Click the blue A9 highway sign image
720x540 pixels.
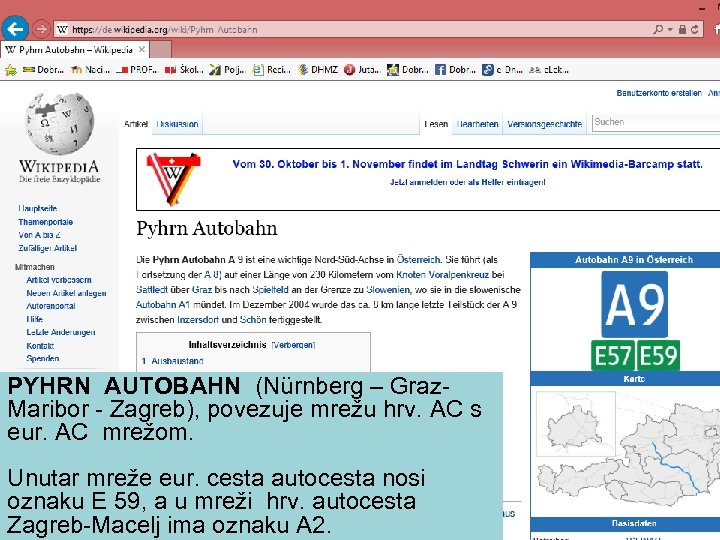635,304
